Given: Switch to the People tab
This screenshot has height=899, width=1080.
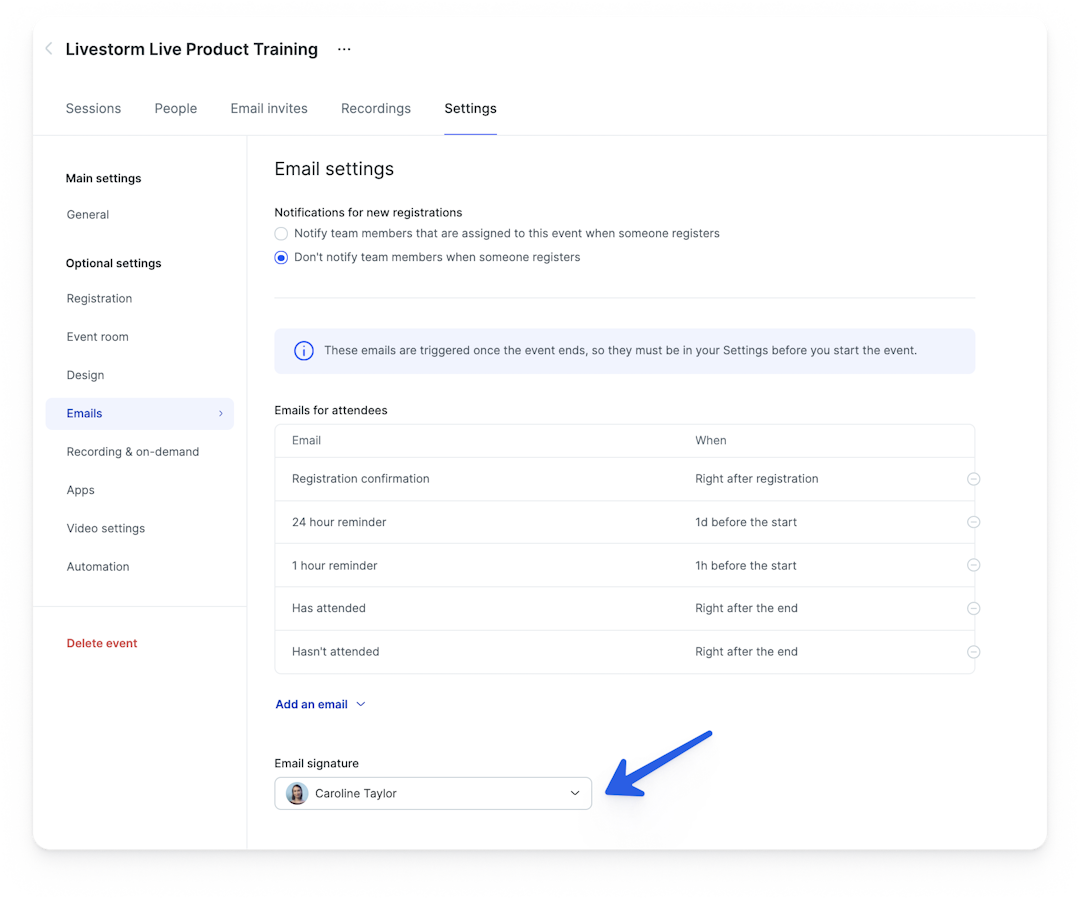Looking at the screenshot, I should 176,108.
